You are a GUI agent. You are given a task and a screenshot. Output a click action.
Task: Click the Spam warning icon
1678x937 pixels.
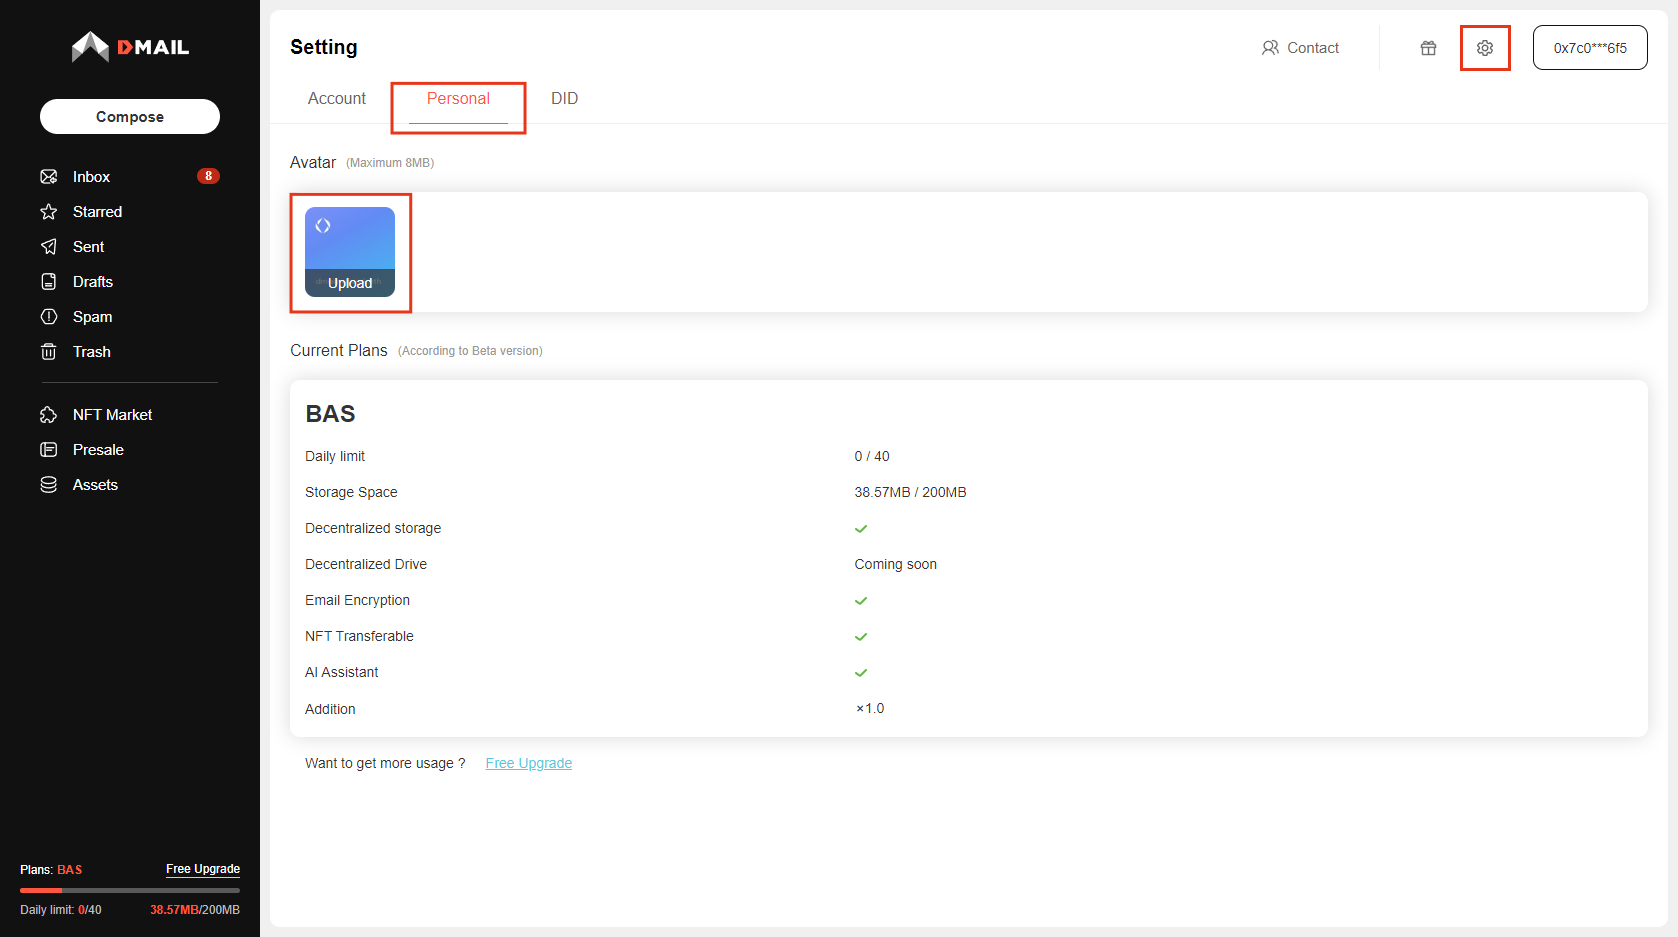49,317
